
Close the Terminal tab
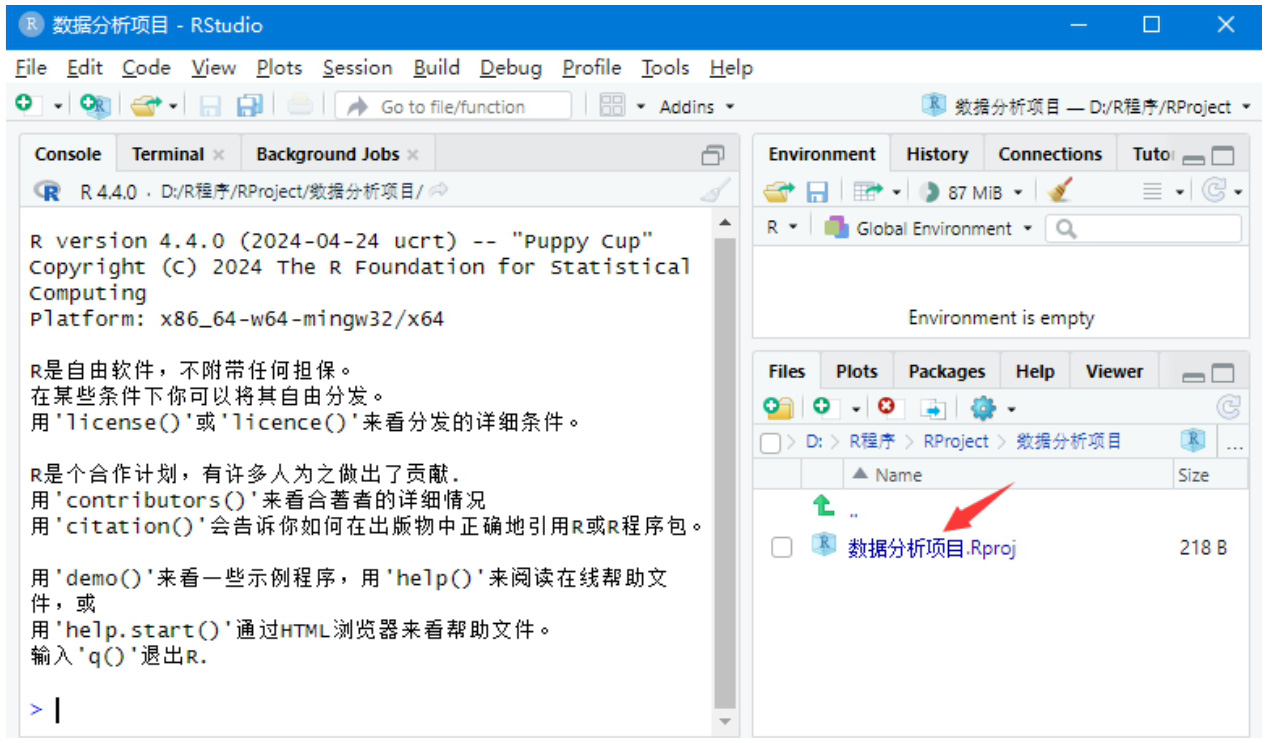pos(218,155)
